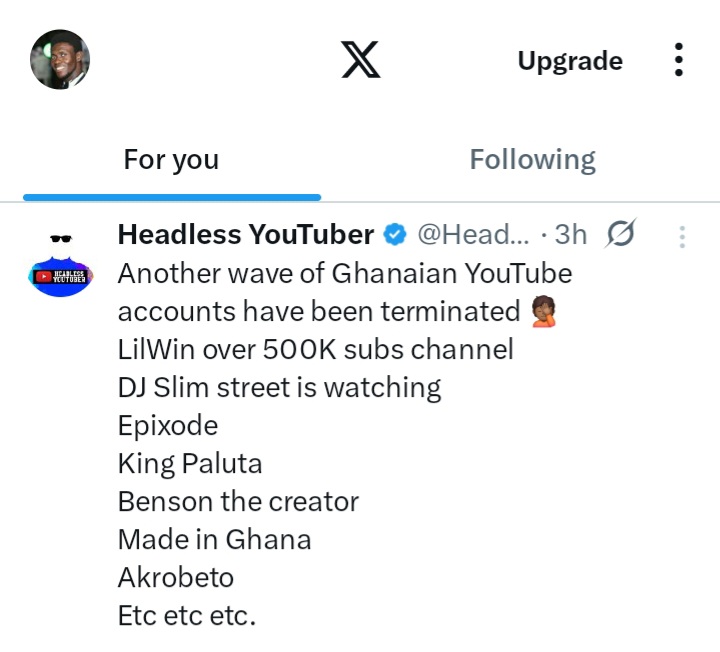Switch to the Following tab
The width and height of the screenshot is (720, 652).
pyautogui.click(x=532, y=160)
